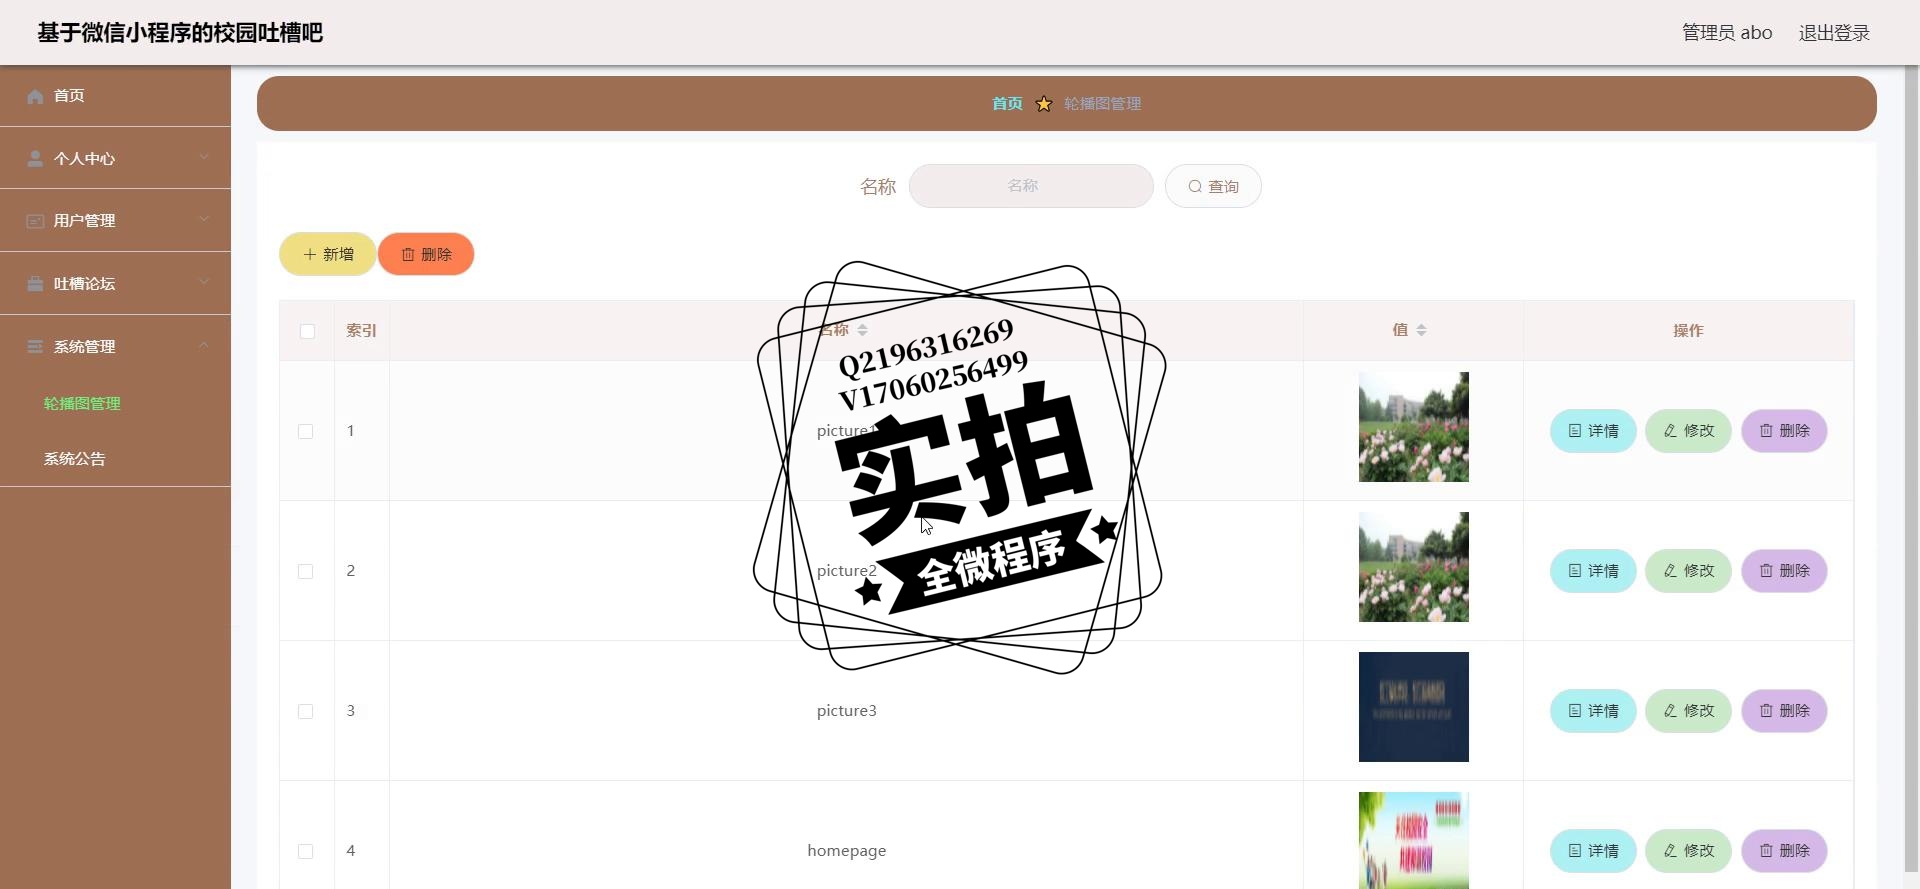Viewport: 1920px width, 889px height.
Task: Click the home icon in sidebar
Action: coord(35,96)
